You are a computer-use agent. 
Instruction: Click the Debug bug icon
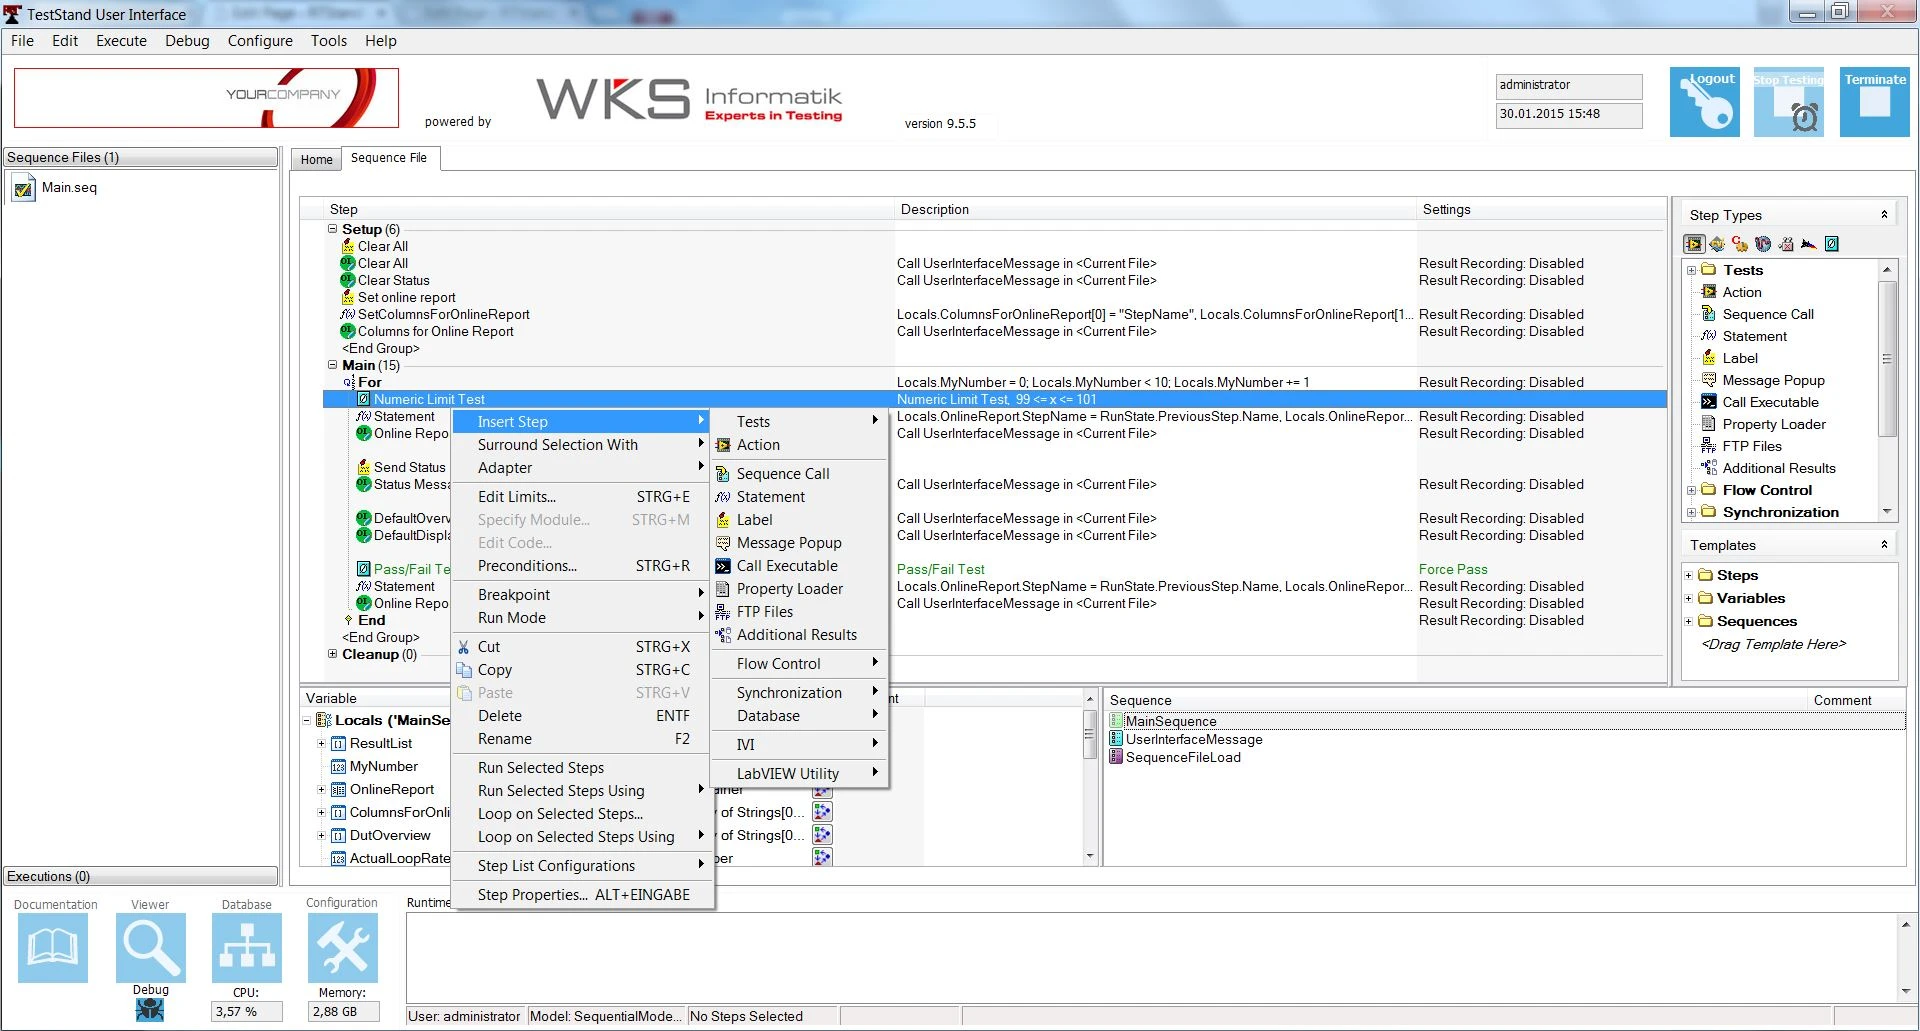coord(150,1010)
